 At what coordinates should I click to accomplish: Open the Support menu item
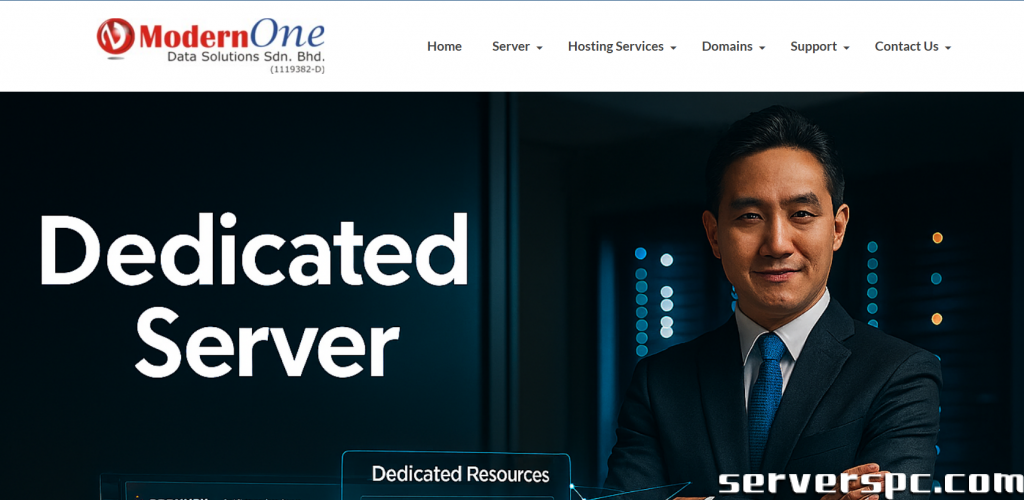pyautogui.click(x=813, y=46)
